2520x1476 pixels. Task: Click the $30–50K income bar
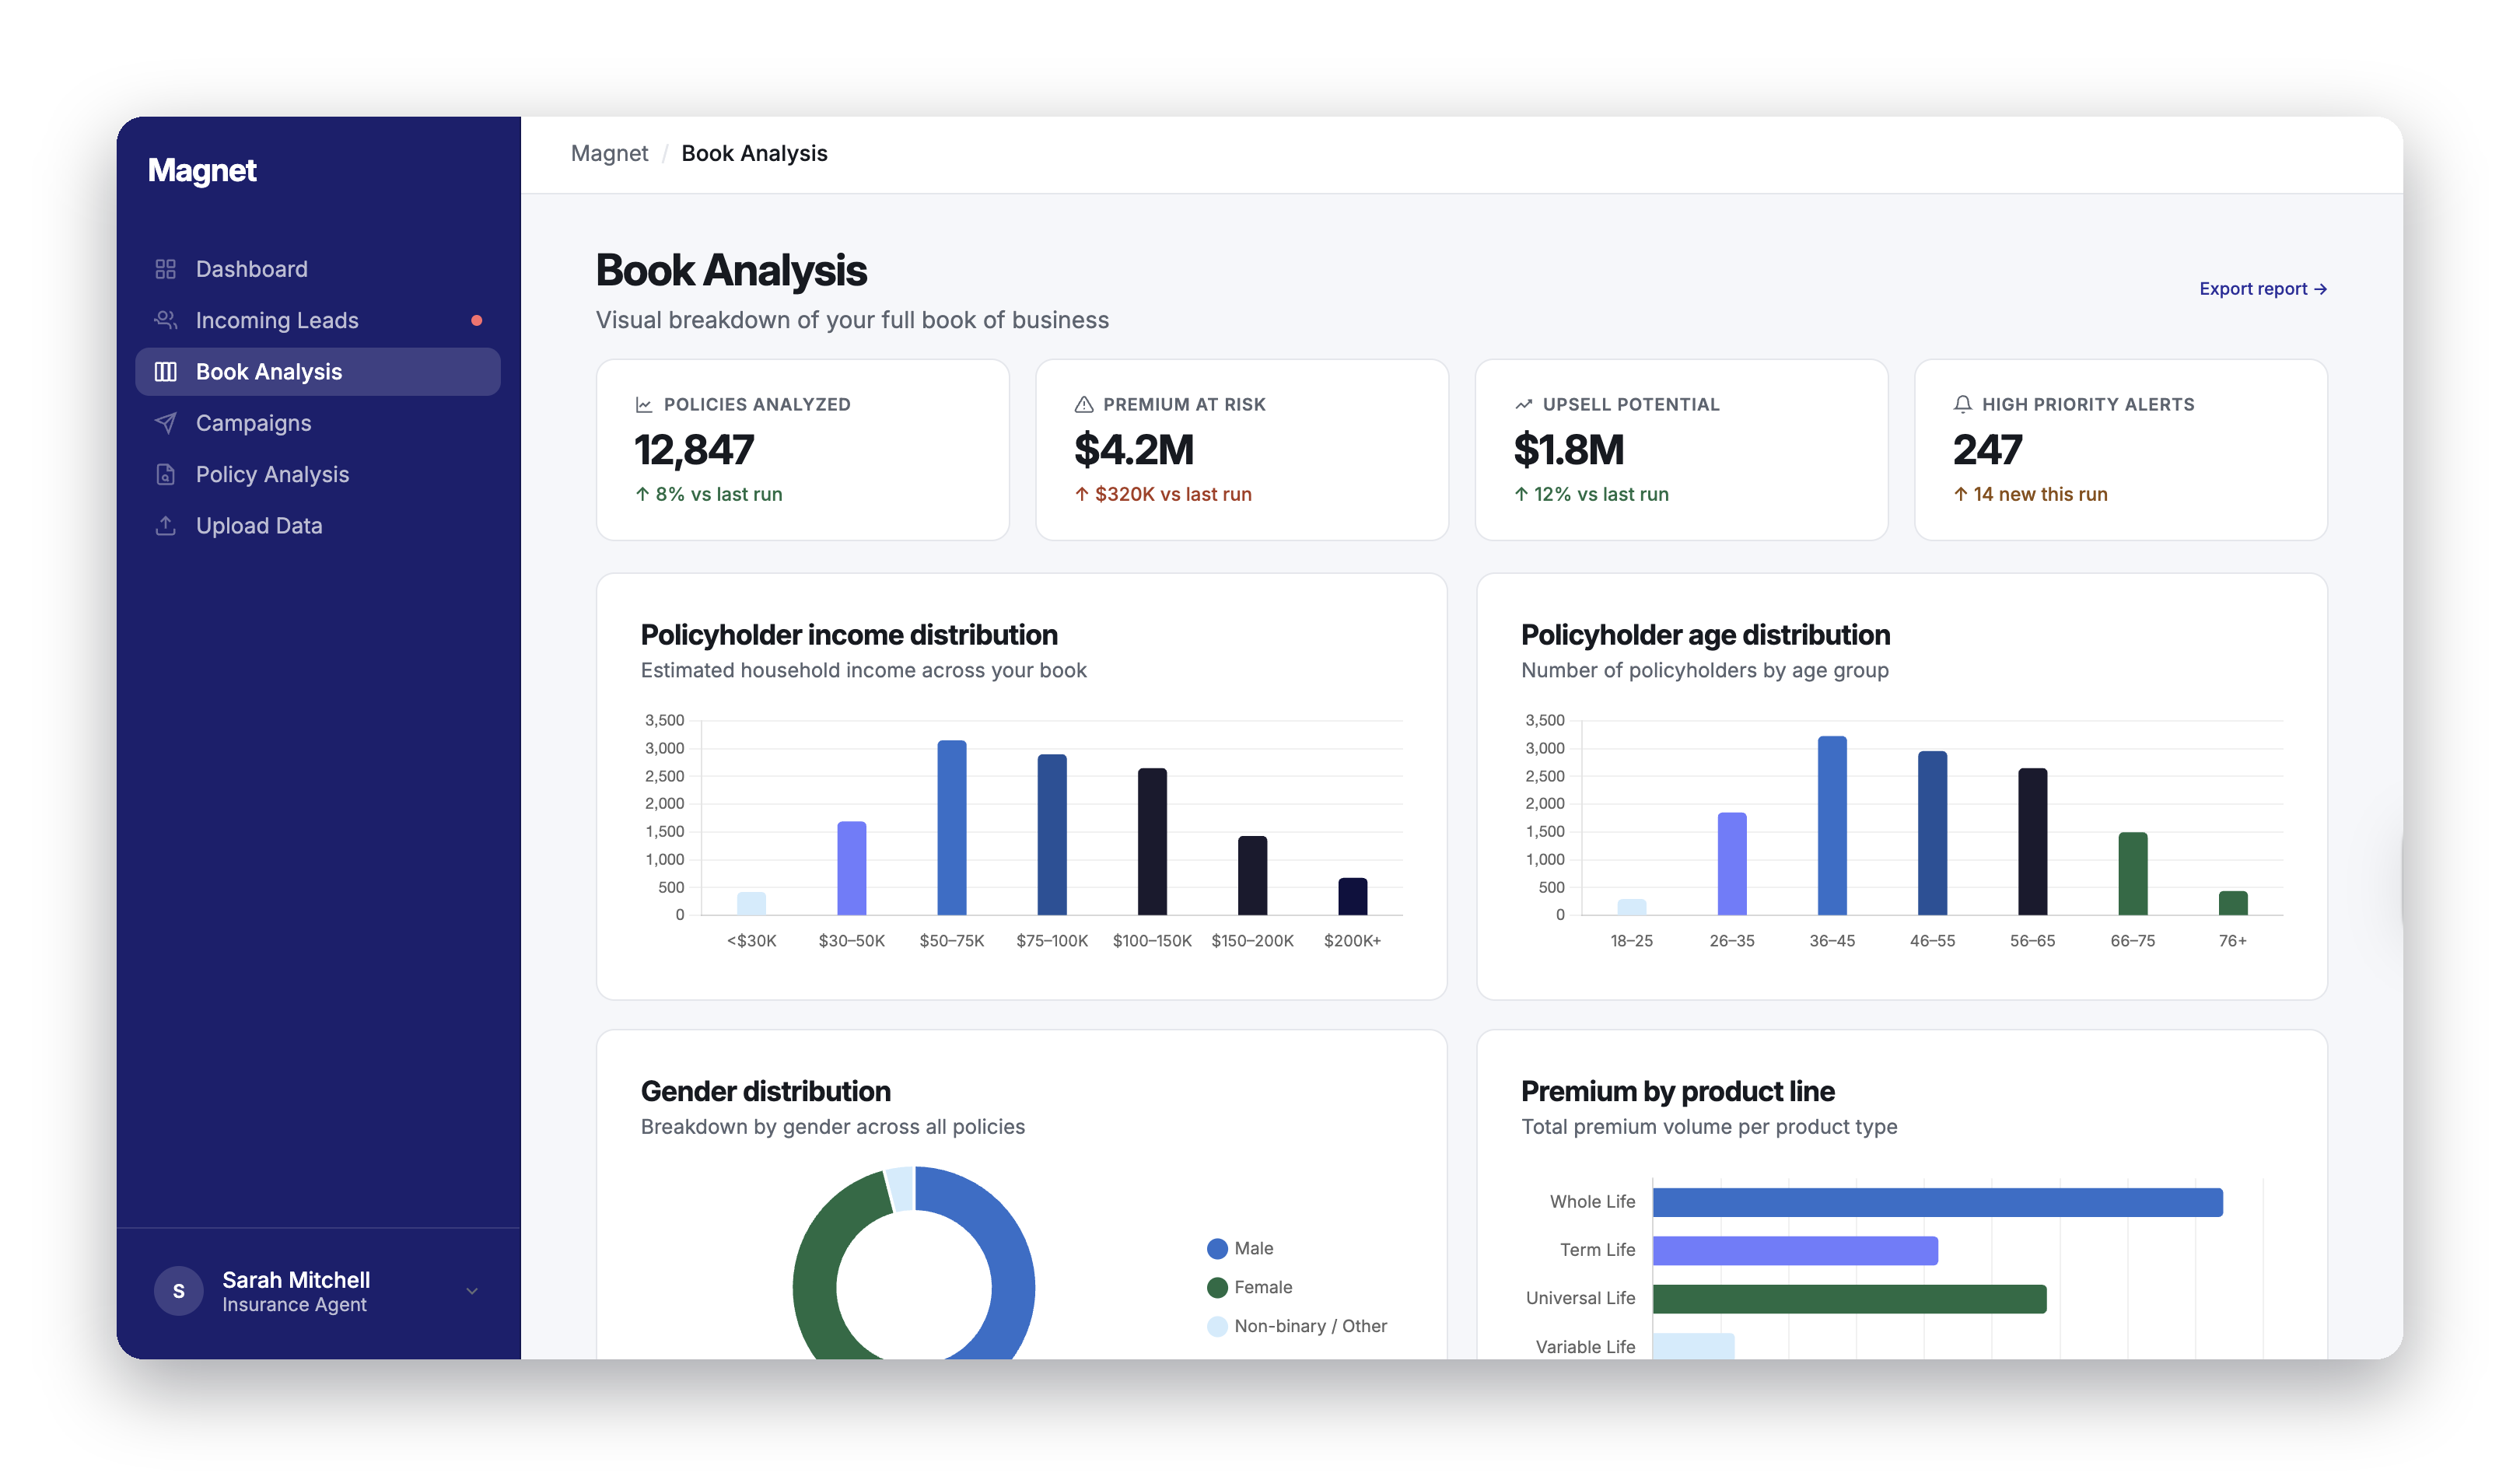click(852, 868)
